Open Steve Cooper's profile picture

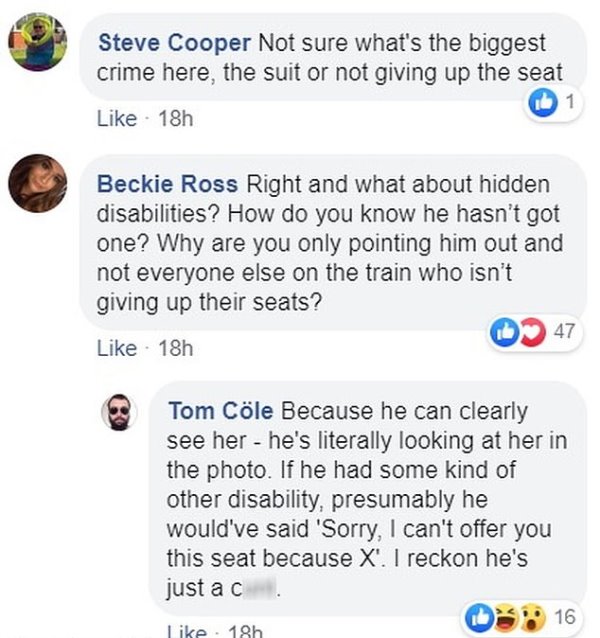click(38, 42)
